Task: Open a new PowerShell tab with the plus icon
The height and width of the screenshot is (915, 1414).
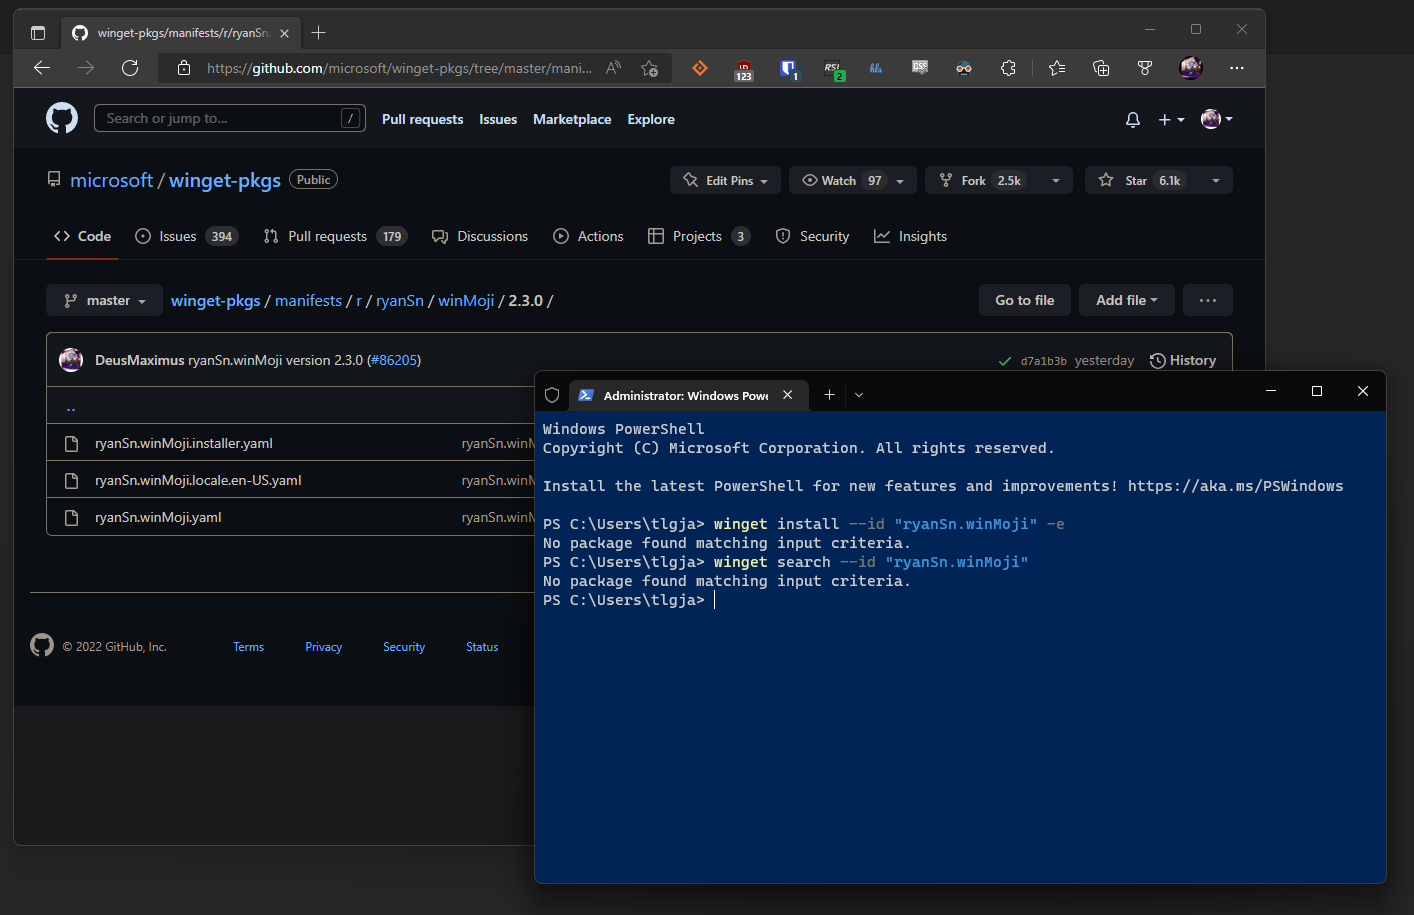Action: [829, 395]
